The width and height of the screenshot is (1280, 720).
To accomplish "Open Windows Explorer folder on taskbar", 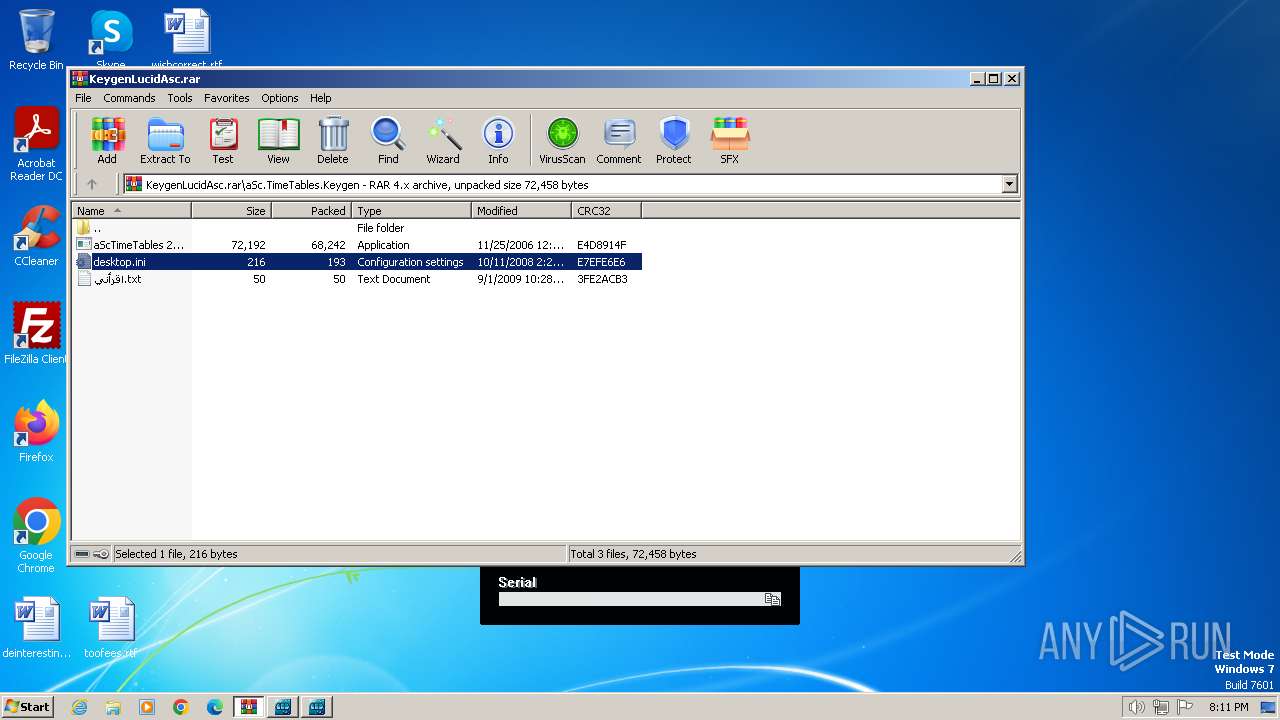I will (113, 707).
